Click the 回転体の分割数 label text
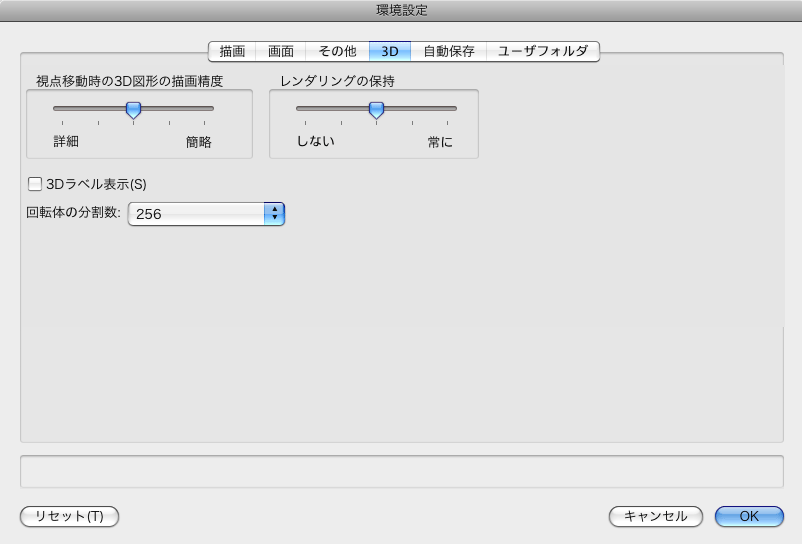 pyautogui.click(x=73, y=214)
